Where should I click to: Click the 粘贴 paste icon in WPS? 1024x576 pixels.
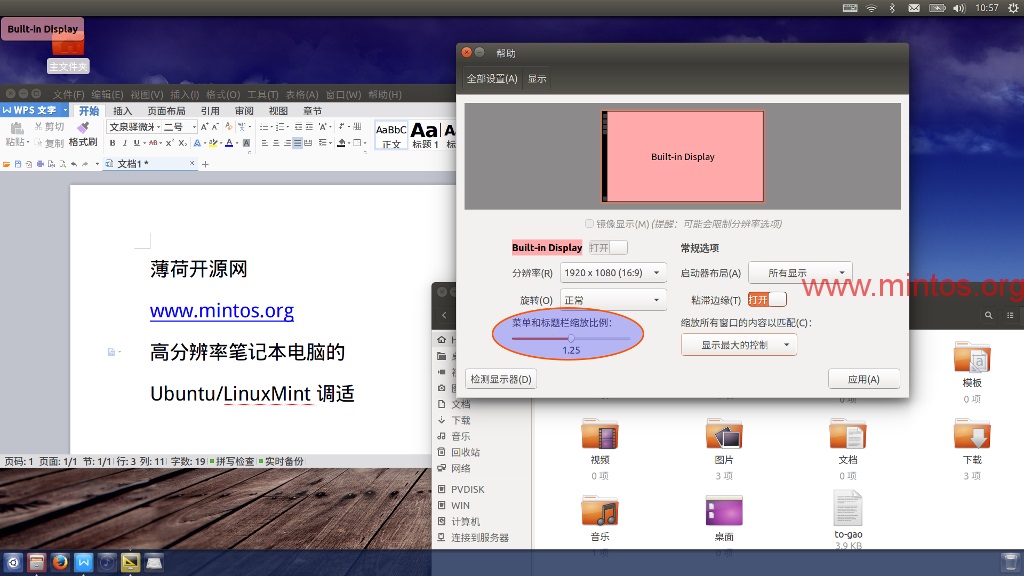(x=17, y=129)
